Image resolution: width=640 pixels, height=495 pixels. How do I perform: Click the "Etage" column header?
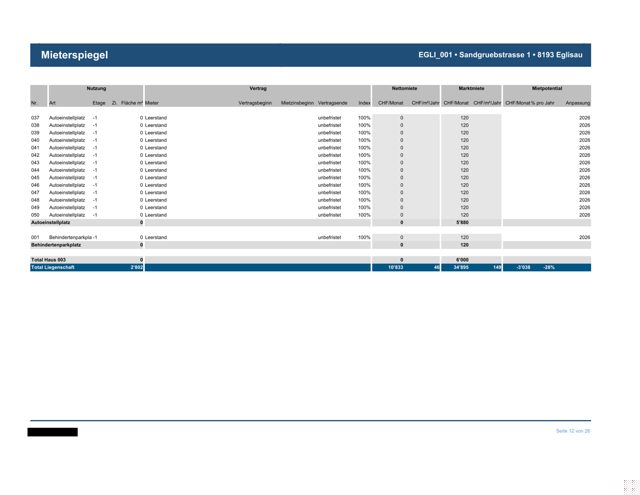click(x=99, y=103)
